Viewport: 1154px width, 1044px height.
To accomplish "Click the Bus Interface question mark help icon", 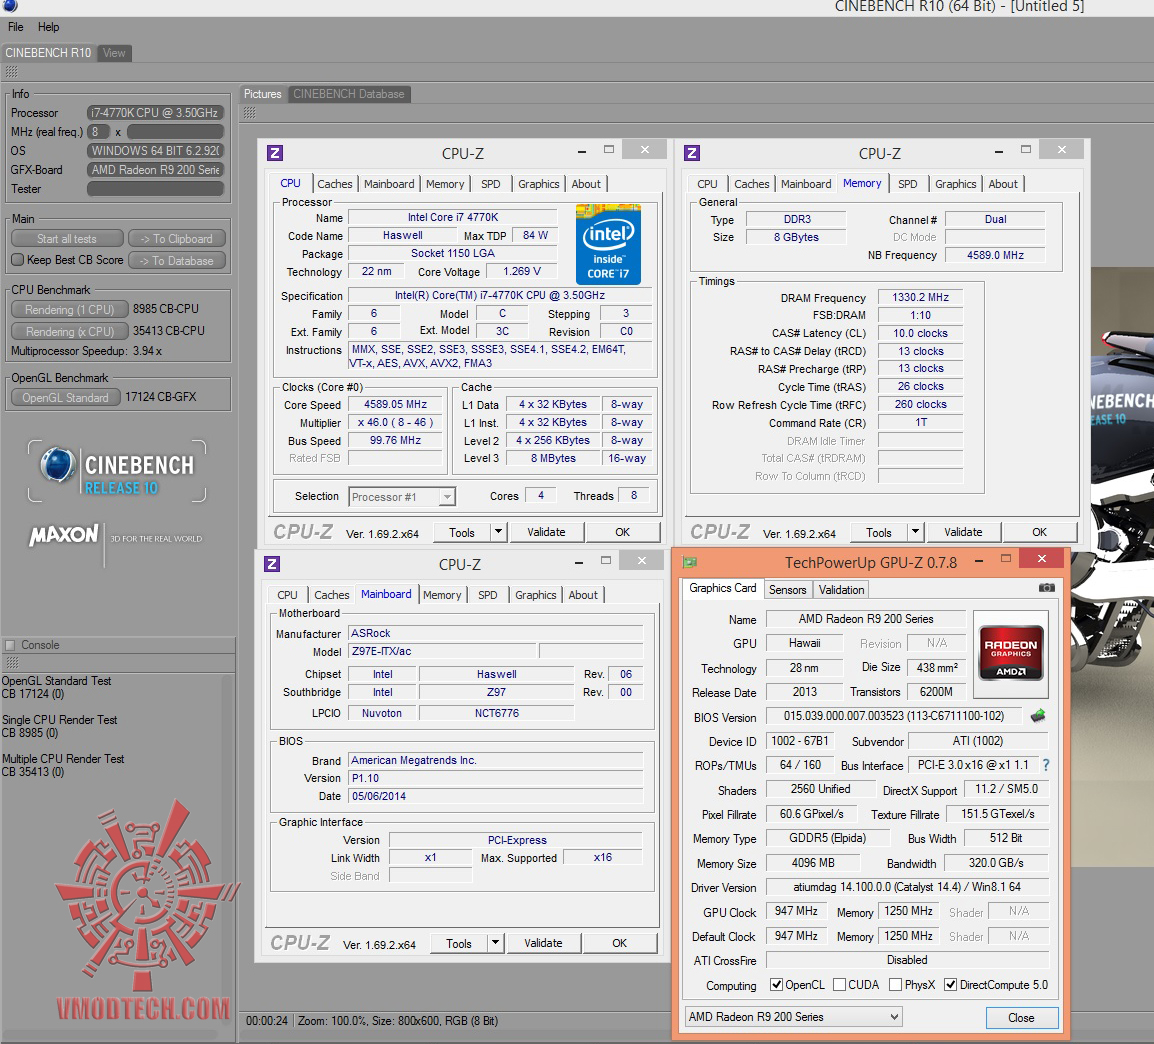I will point(1046,765).
